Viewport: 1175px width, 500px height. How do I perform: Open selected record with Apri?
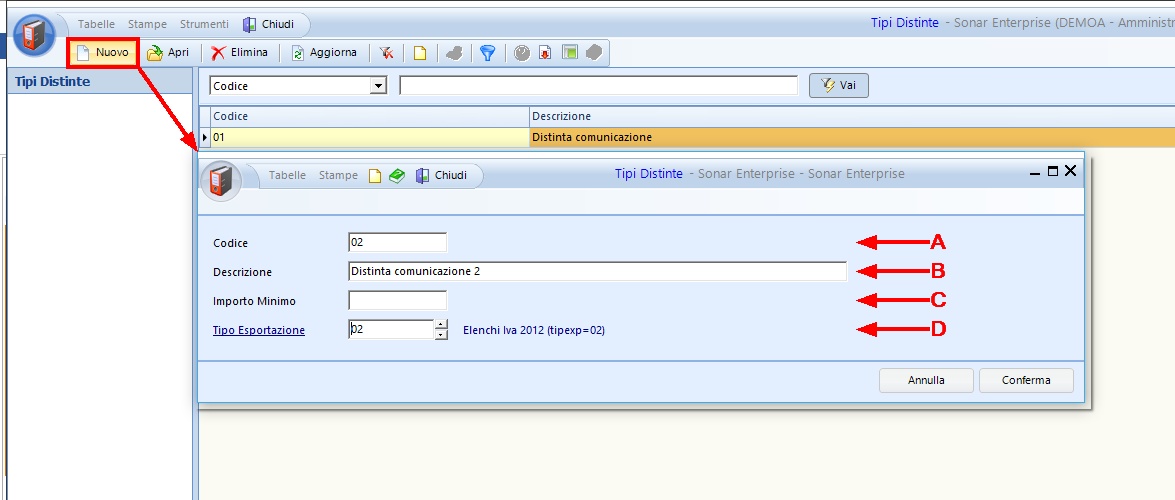(168, 53)
